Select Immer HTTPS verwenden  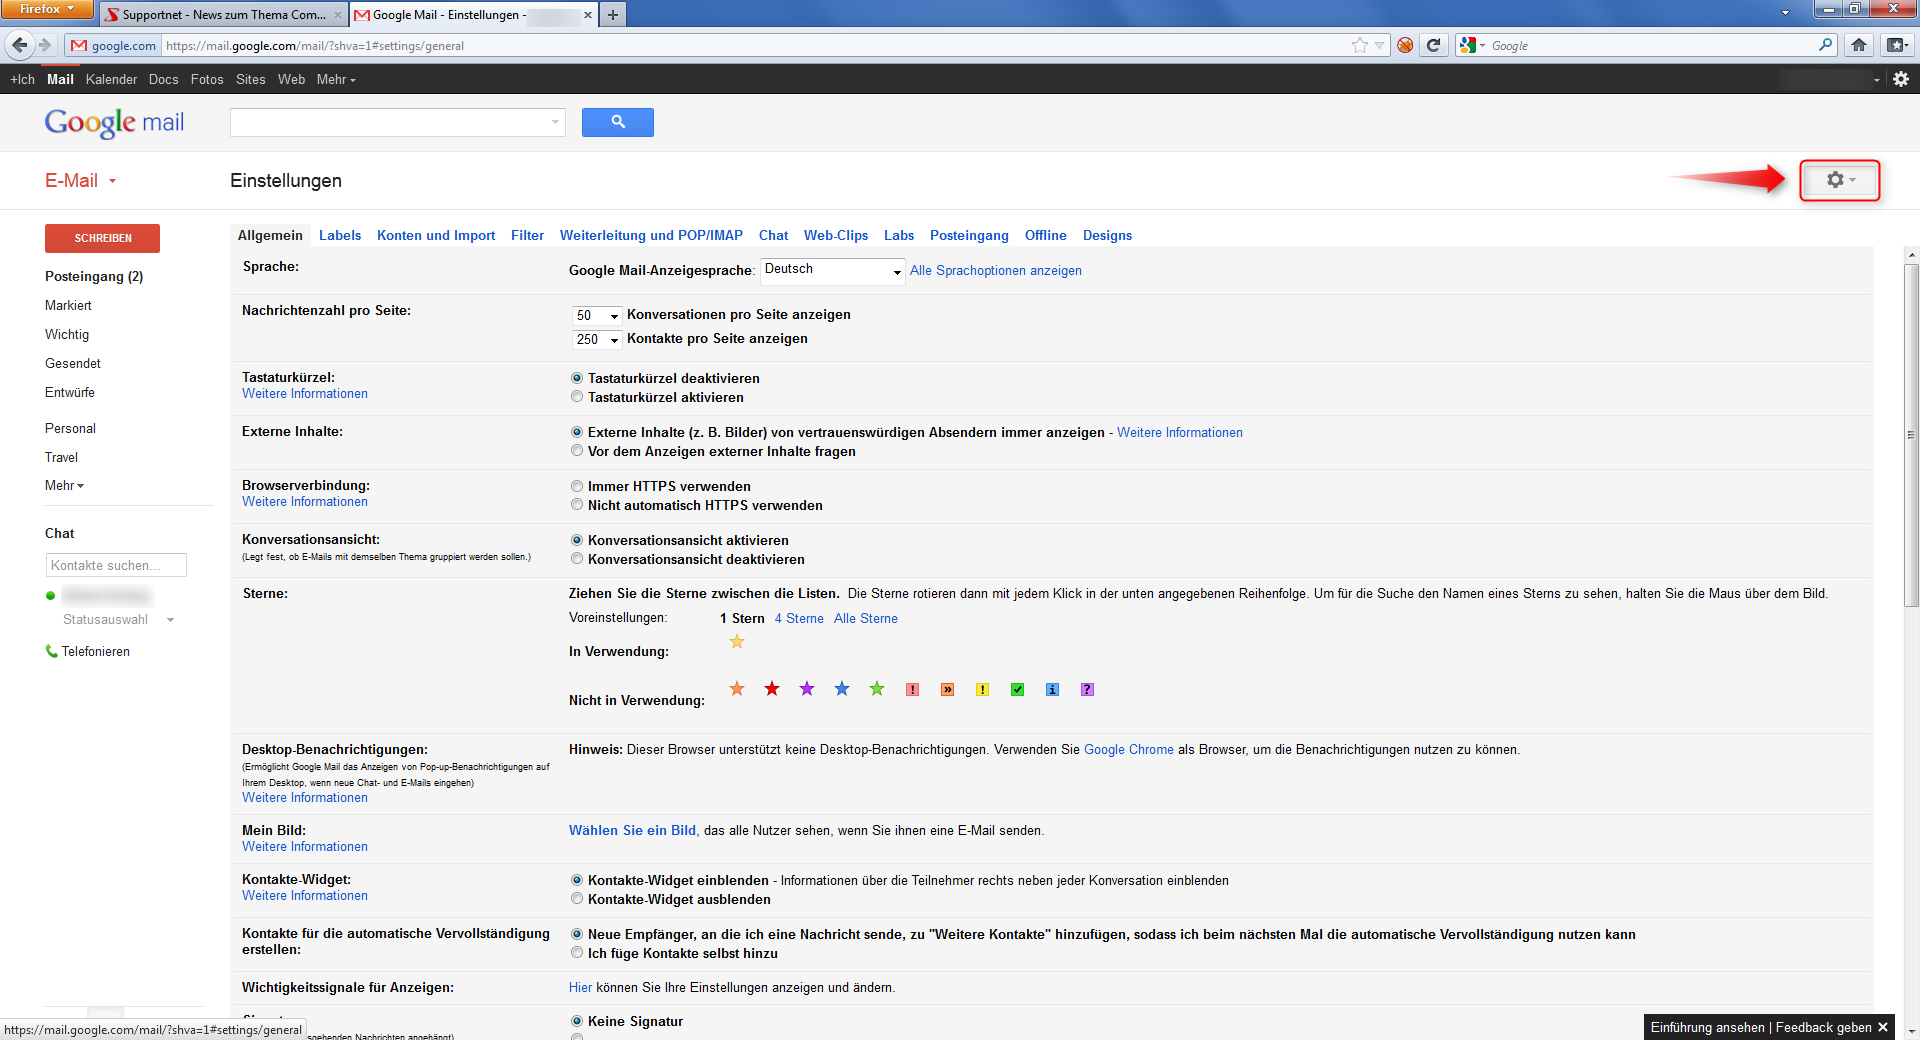tap(577, 486)
